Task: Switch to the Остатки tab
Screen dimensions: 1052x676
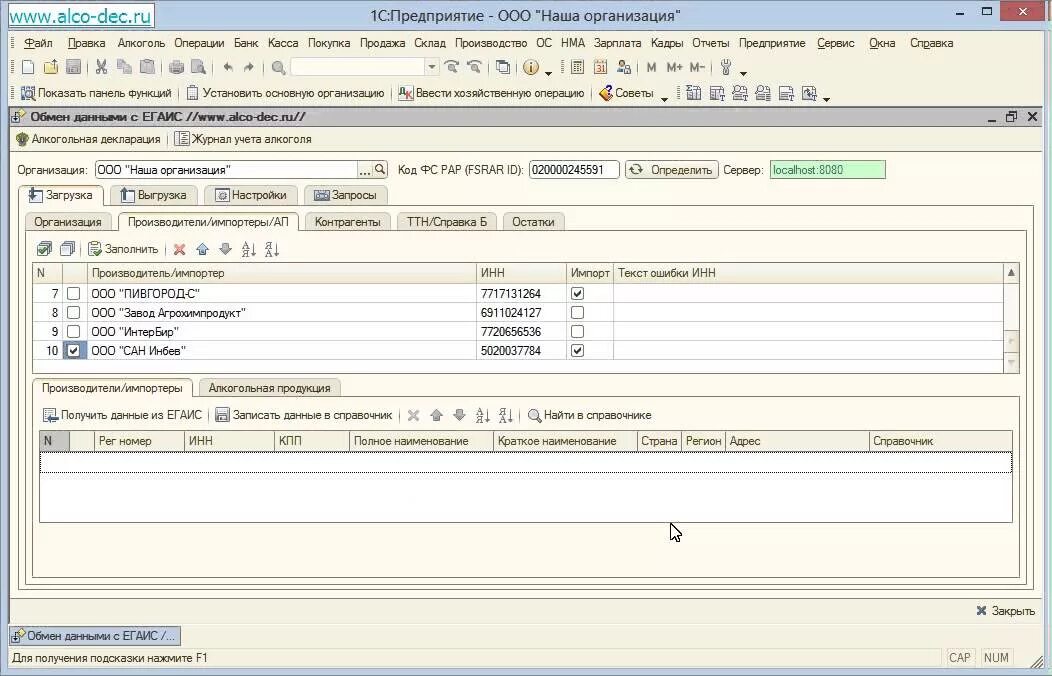Action: tap(533, 222)
